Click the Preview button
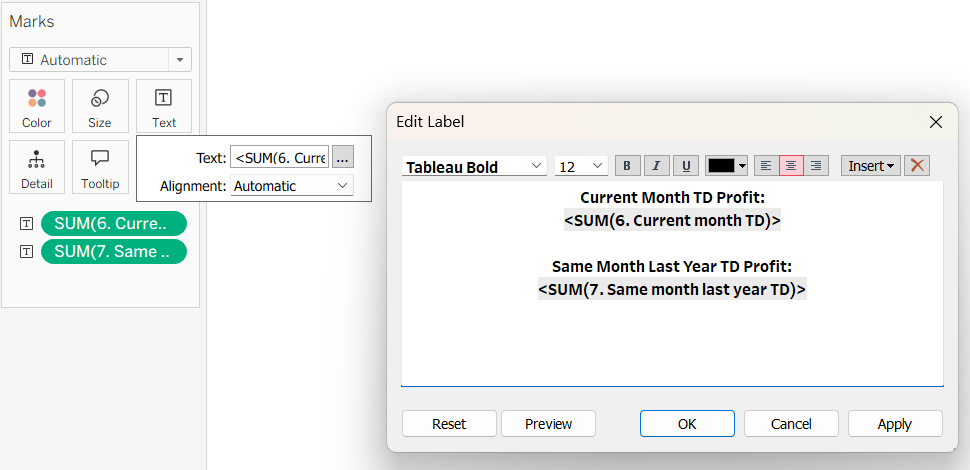 [x=548, y=424]
